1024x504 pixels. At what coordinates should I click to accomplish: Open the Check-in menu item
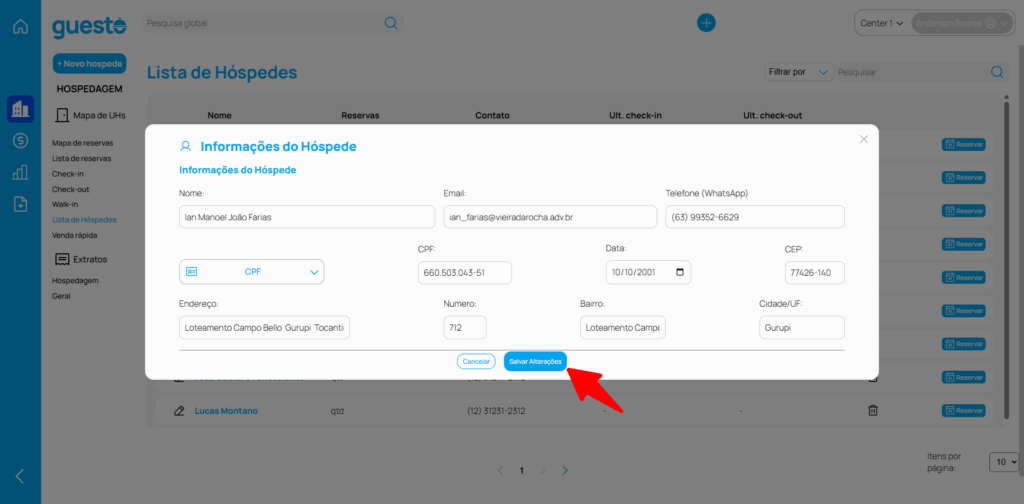(68, 173)
